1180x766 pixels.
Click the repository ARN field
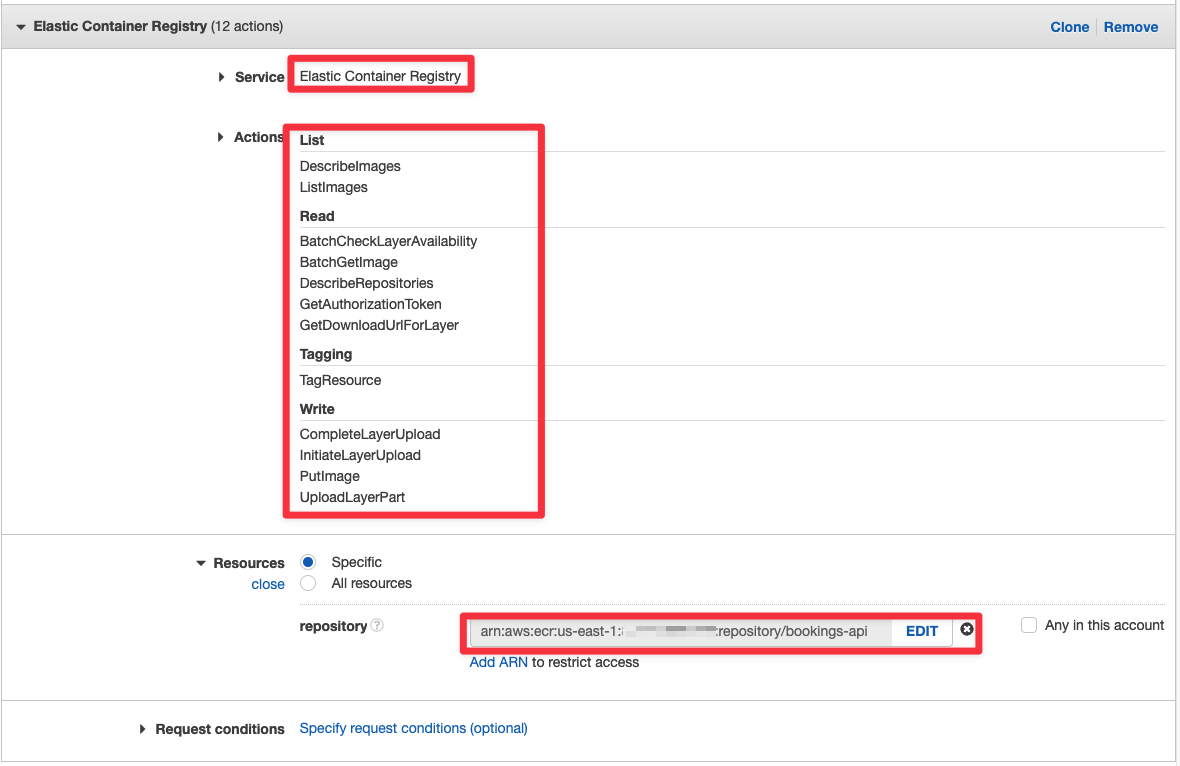[x=680, y=631]
